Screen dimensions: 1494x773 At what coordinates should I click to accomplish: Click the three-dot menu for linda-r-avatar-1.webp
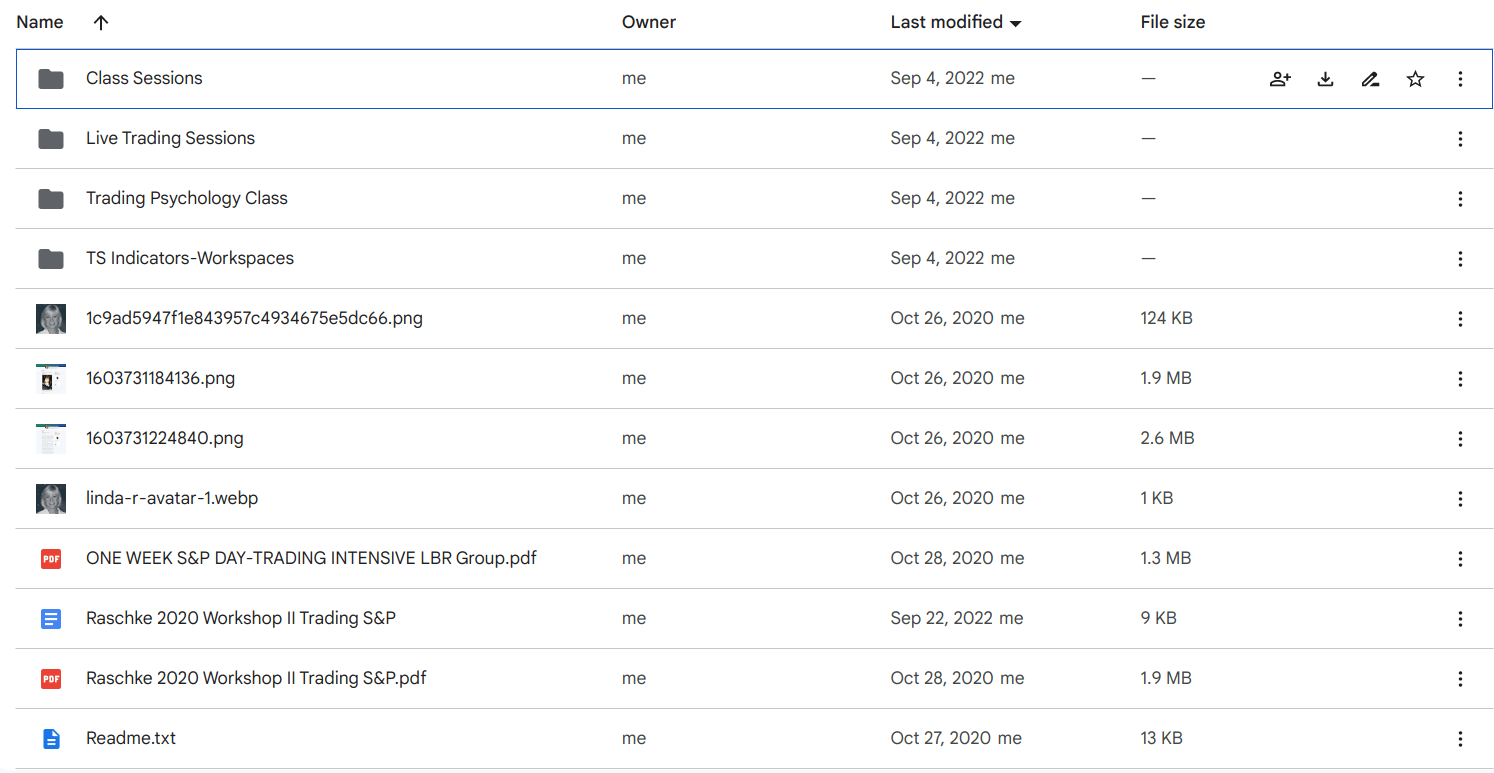coord(1460,499)
